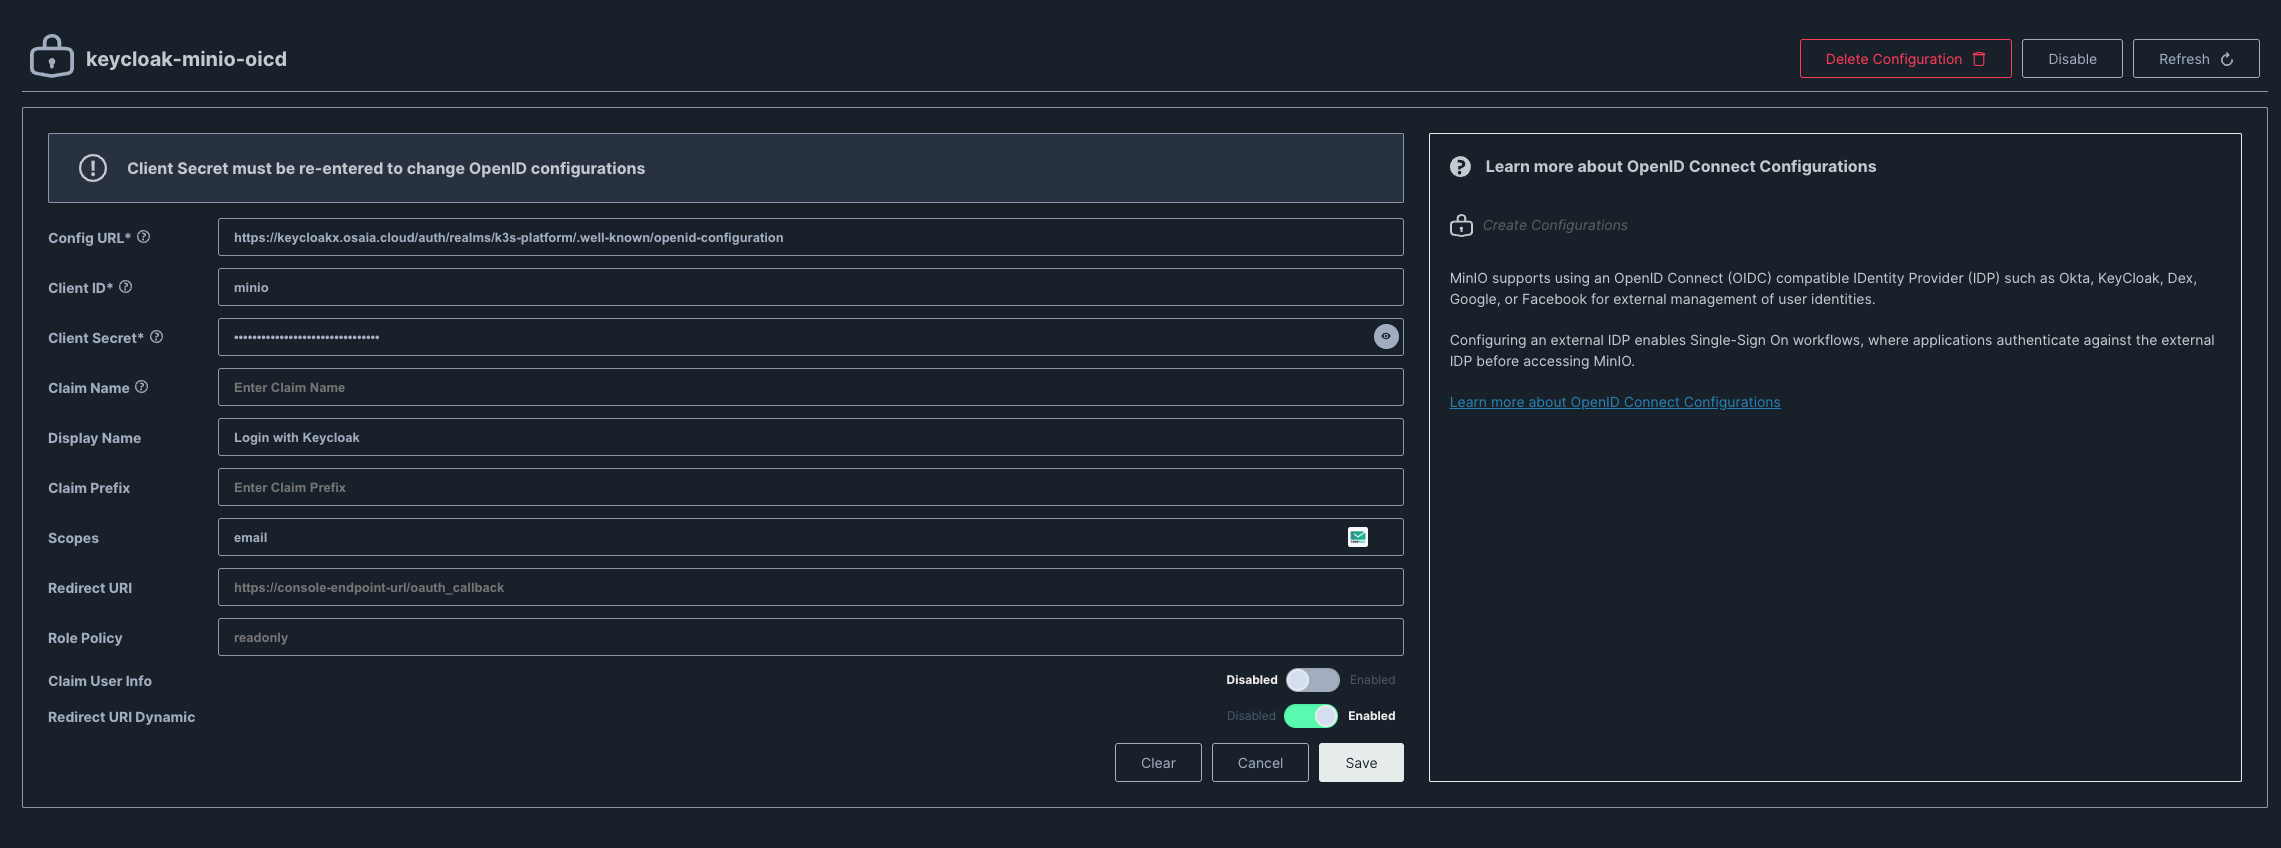This screenshot has width=2281, height=848.
Task: Click the Config URL help icon
Action: tap(143, 237)
